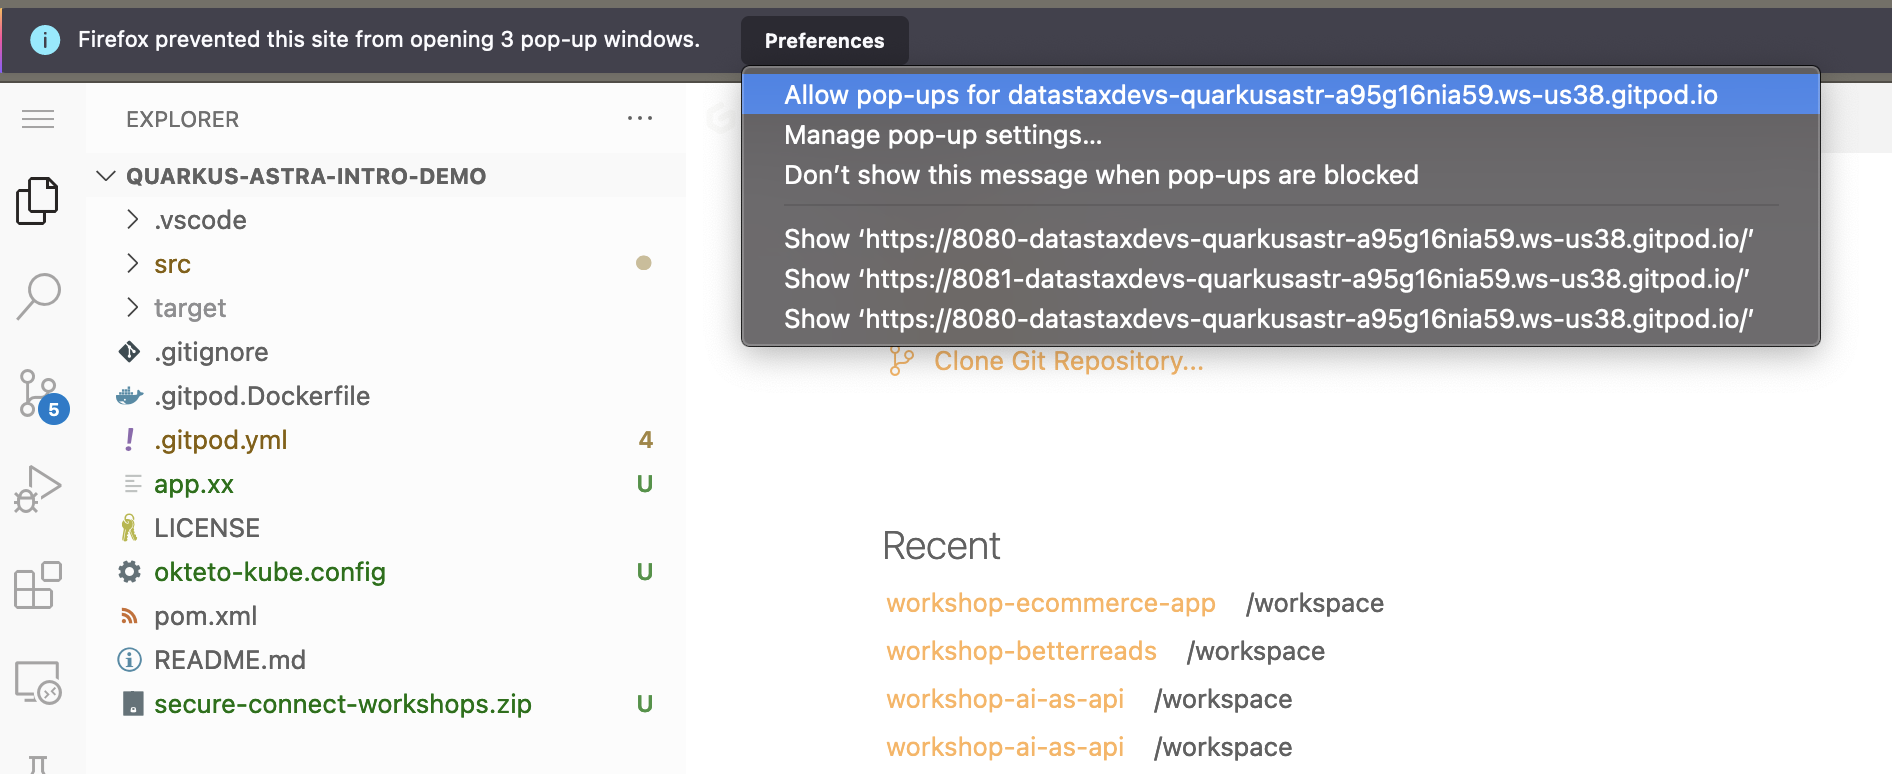Open the Remote Explorer view icon

pos(38,682)
